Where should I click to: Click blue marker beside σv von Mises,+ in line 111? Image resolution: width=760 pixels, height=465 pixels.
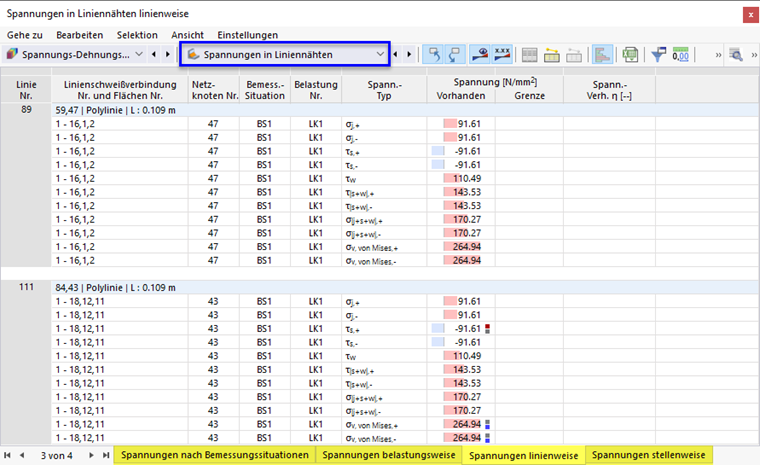pos(487,424)
